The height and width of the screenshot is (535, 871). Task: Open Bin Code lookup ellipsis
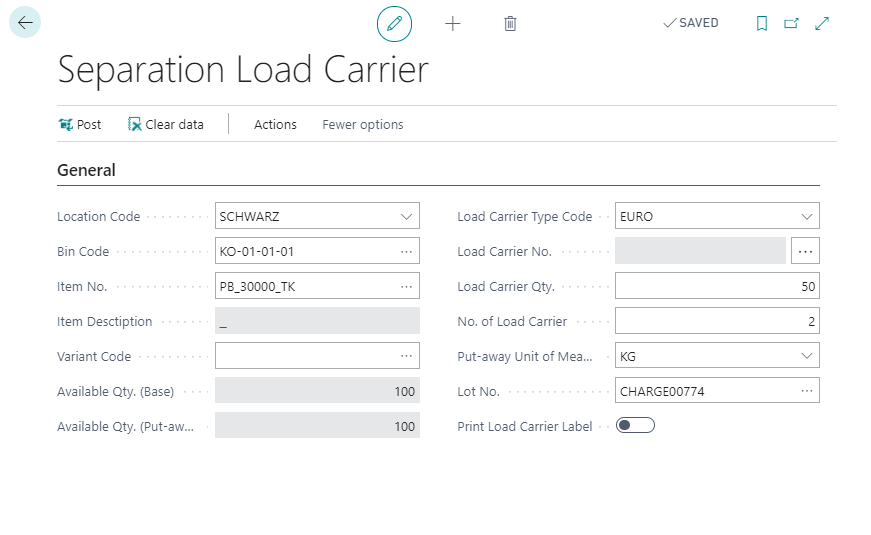click(x=407, y=251)
